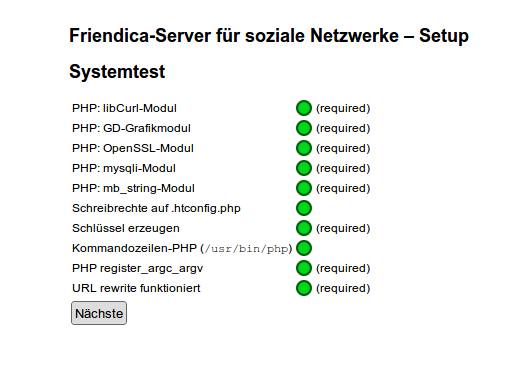The width and height of the screenshot is (514, 371).
Task: Click the (required) text next to OpenSSL-Modul
Action: 343,148
